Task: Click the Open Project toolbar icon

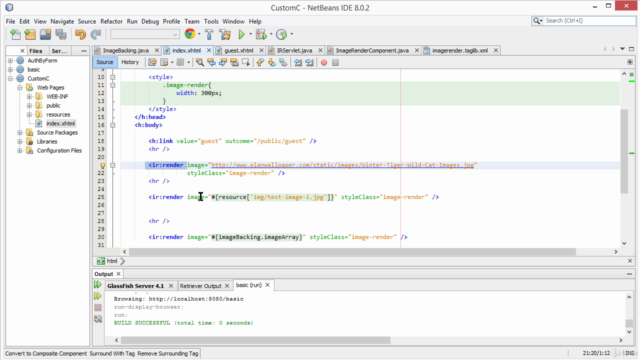Action: 45,35
